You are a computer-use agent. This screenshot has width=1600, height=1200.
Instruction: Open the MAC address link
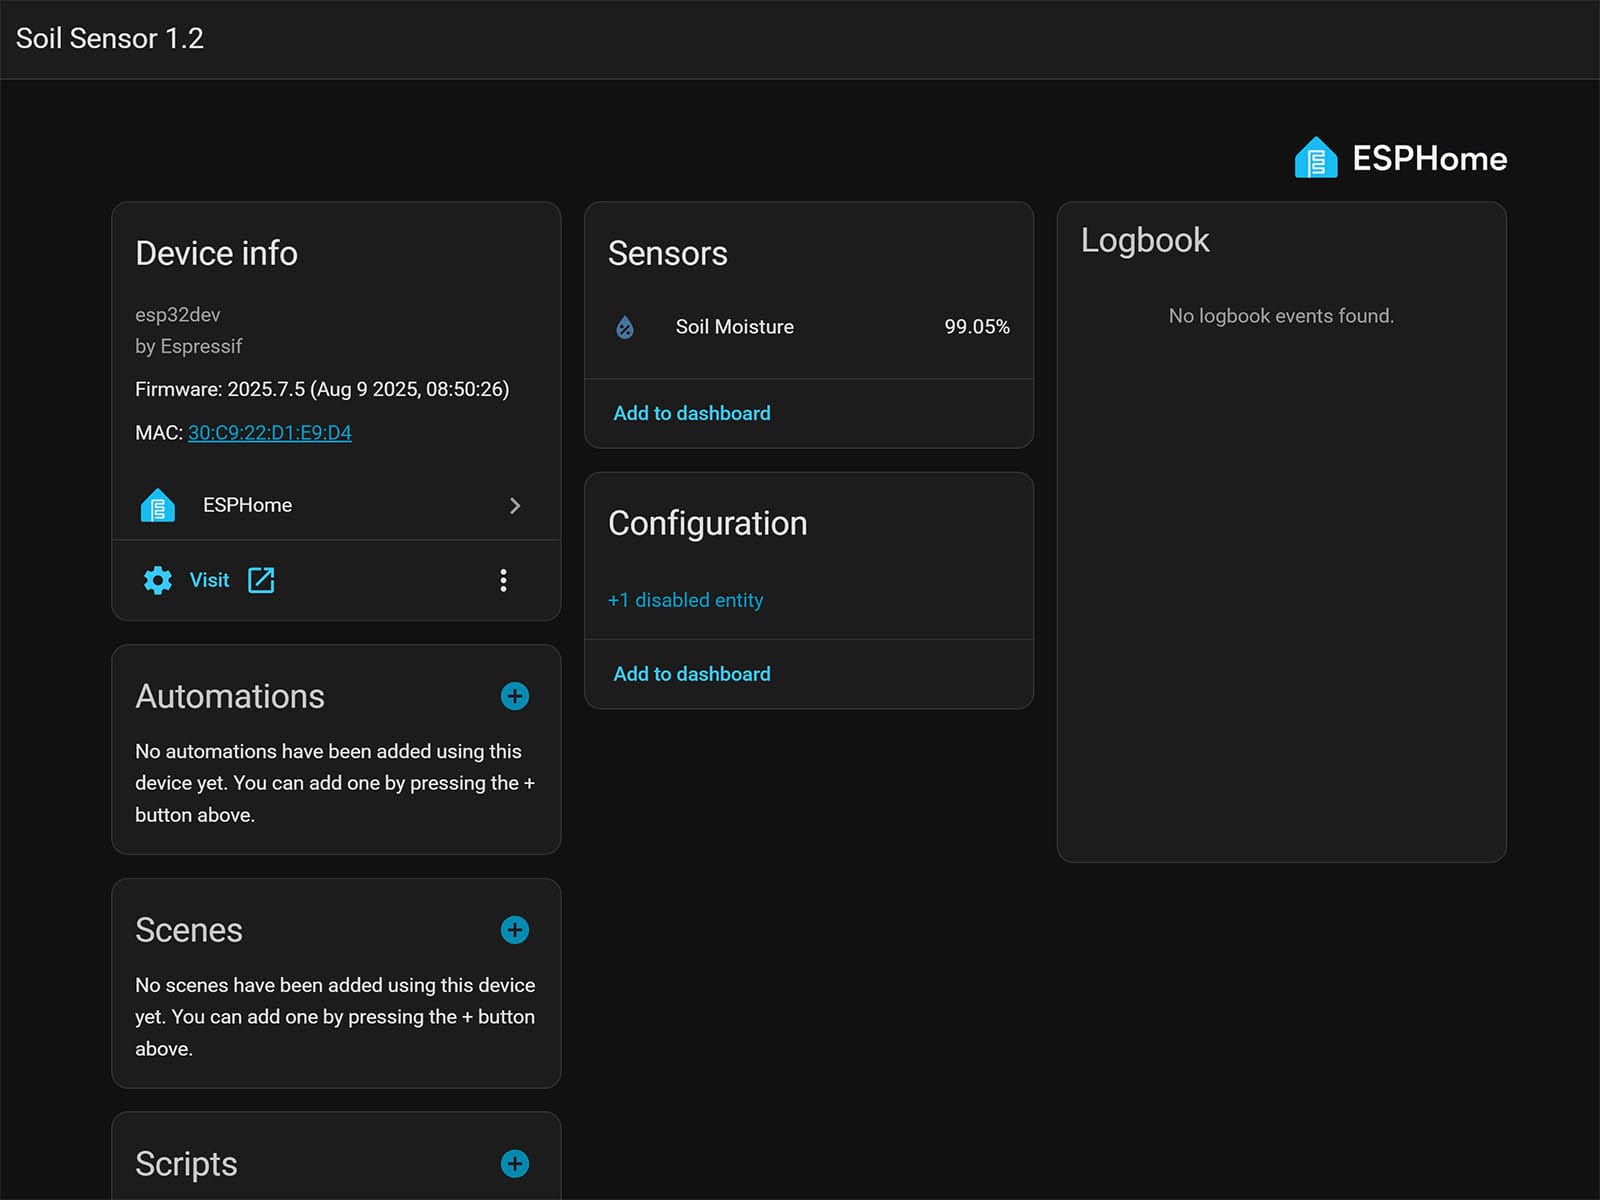(x=270, y=433)
